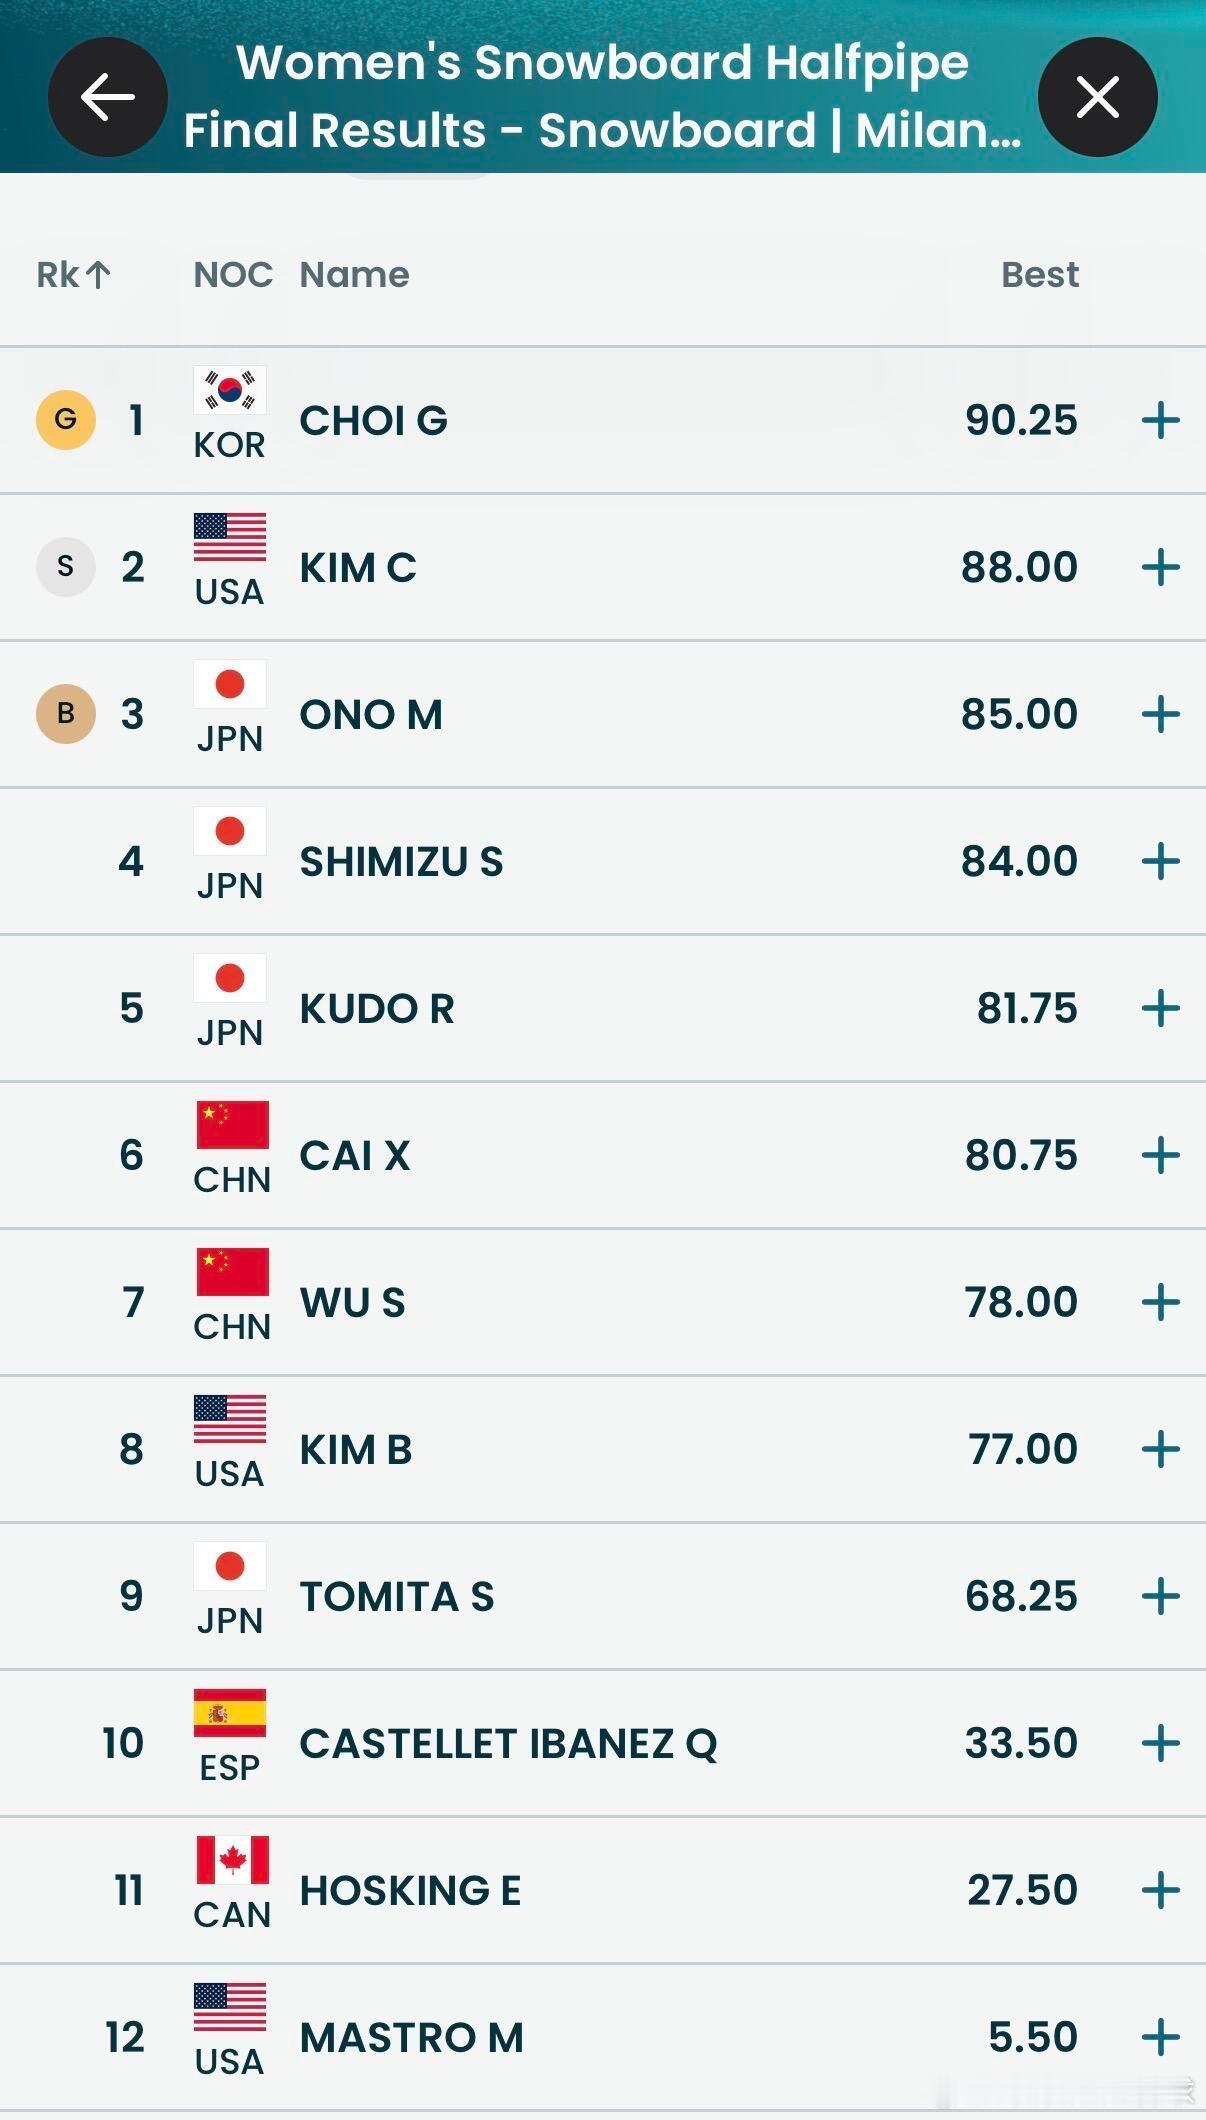Click the silver medal S badge
The width and height of the screenshot is (1206, 2120).
pyautogui.click(x=66, y=567)
